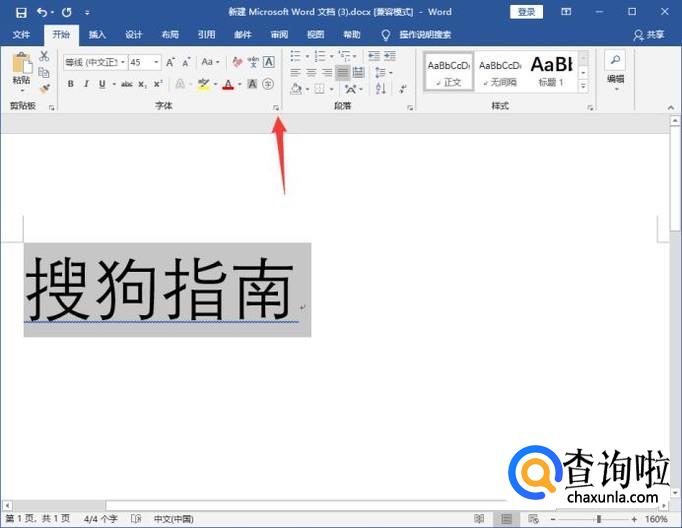Sort the selected text
The height and width of the screenshot is (528, 682).
click(x=381, y=89)
